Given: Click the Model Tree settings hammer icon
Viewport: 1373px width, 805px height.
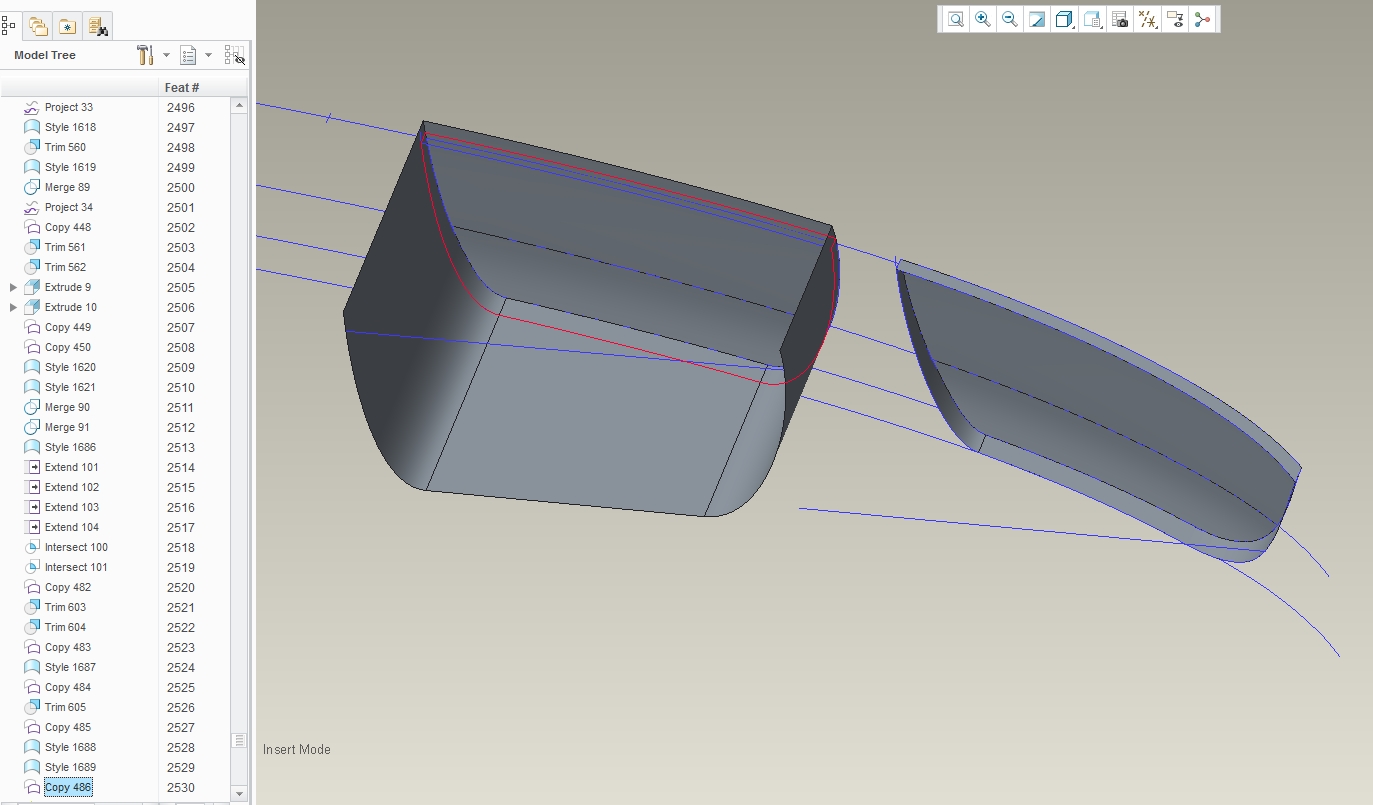Looking at the screenshot, I should tap(146, 55).
